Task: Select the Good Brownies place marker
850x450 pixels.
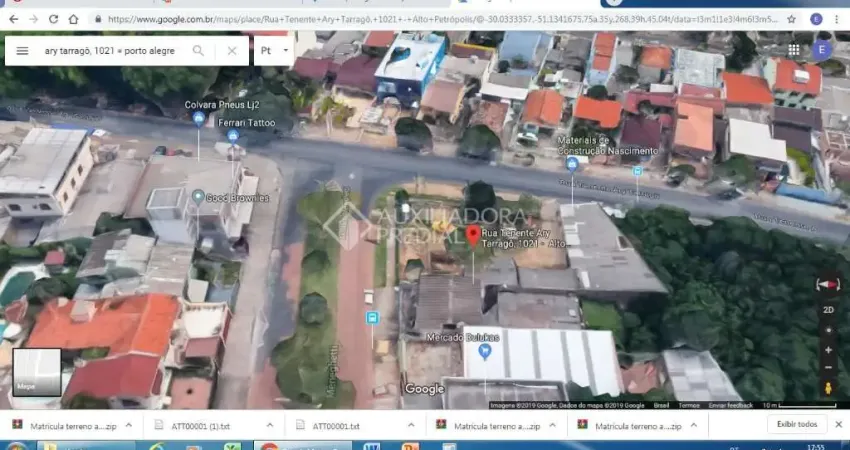Action: 198,196
